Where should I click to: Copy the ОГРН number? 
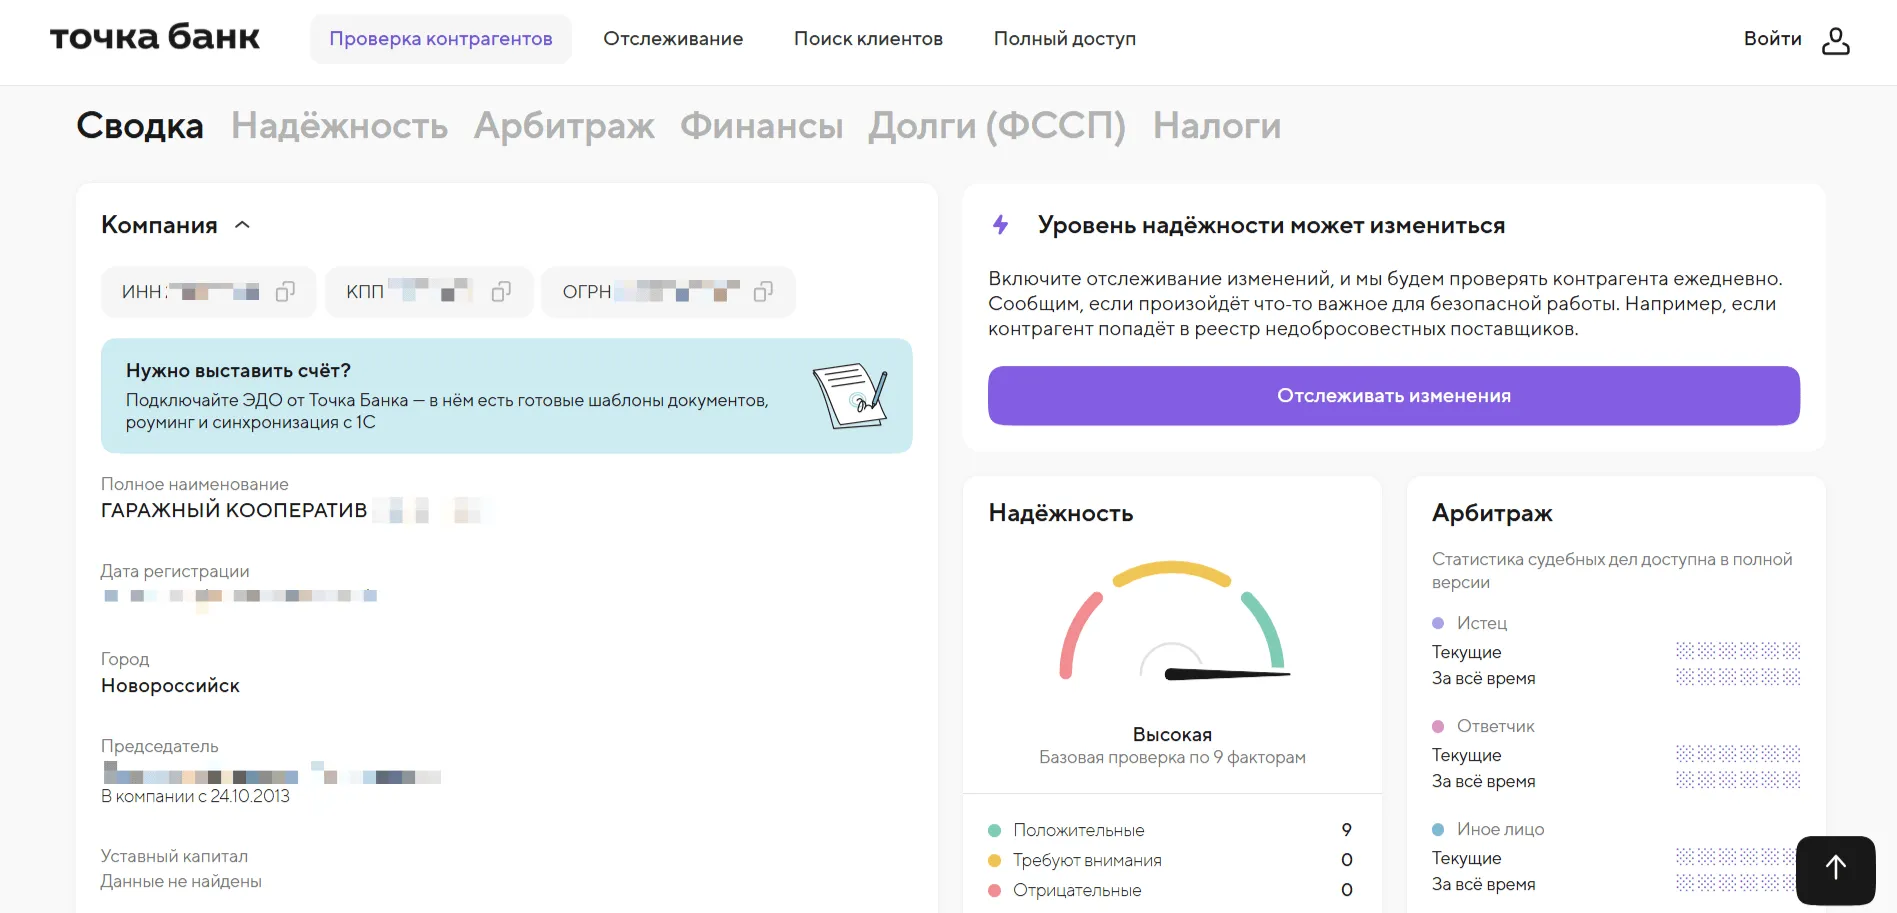click(763, 292)
